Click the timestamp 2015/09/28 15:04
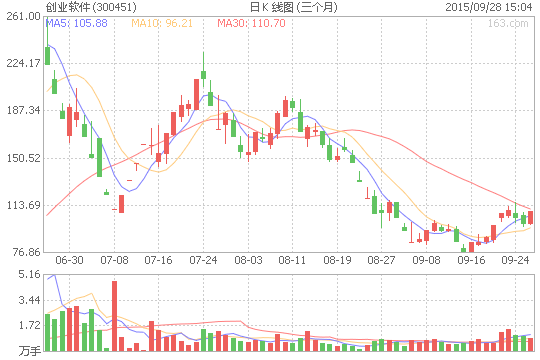 [x=489, y=7]
